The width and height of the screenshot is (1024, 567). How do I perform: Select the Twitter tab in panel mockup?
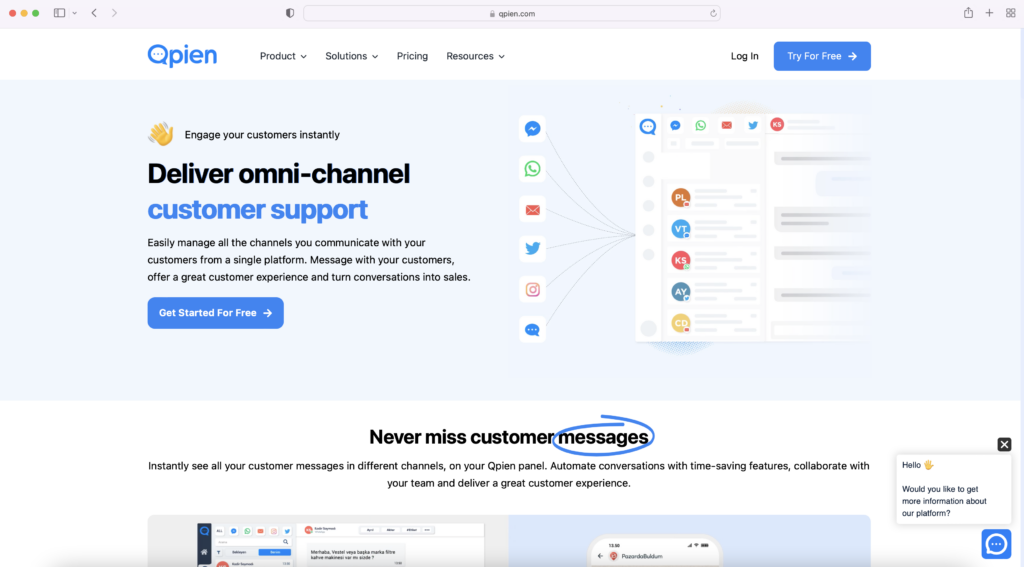click(753, 125)
